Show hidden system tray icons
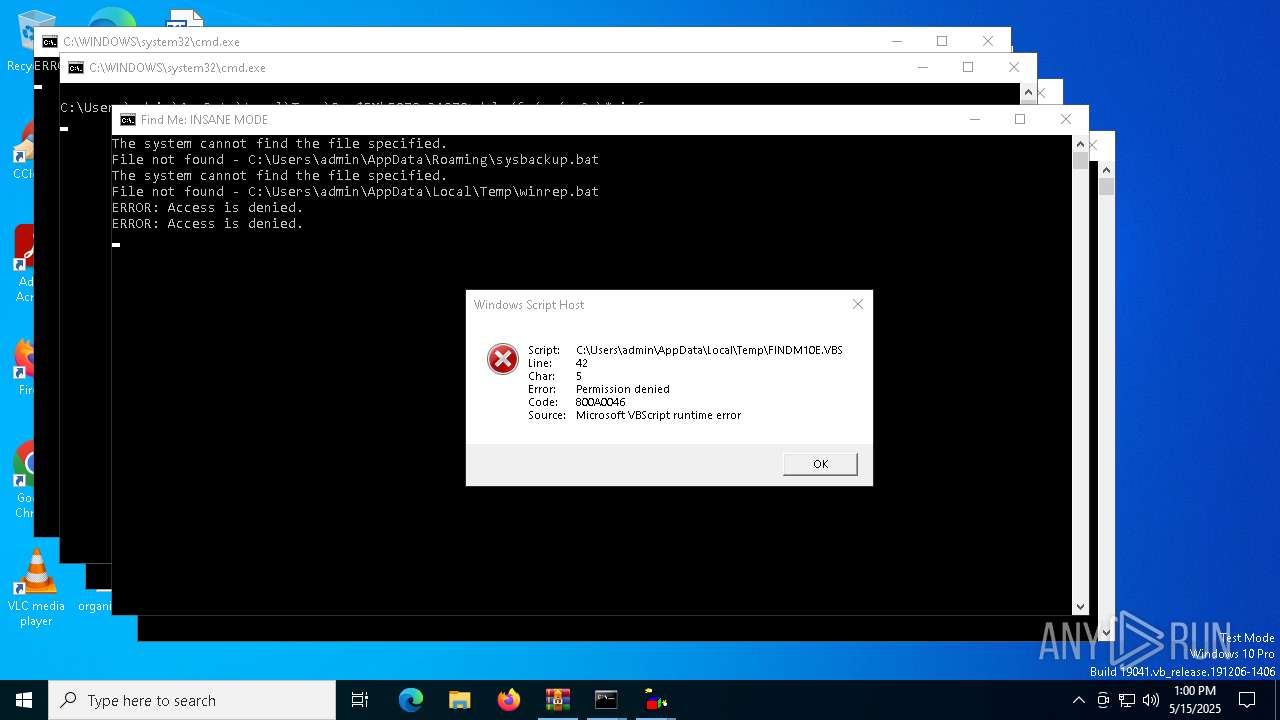This screenshot has width=1280, height=720. pos(1078,700)
